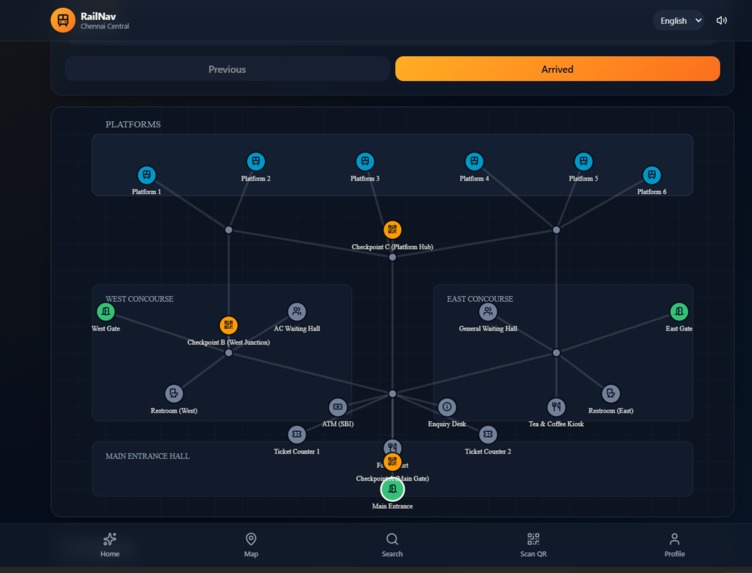The image size is (752, 573).
Task: Open the Profile tab
Action: 674,545
